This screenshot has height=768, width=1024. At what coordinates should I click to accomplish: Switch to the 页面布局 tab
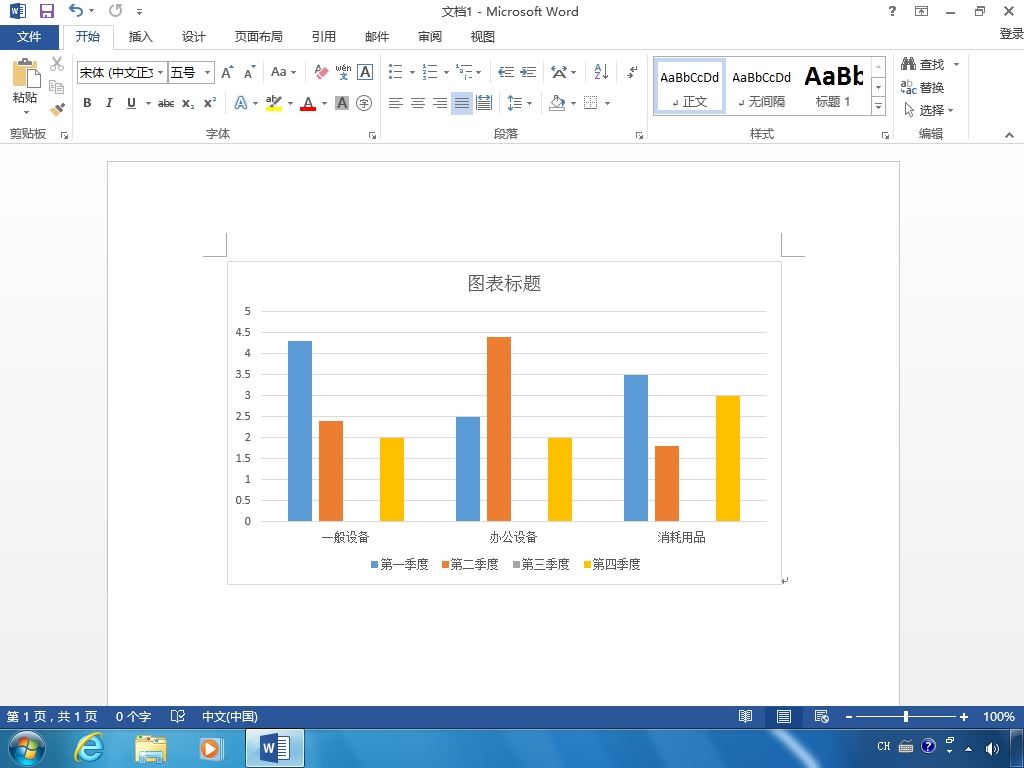(x=259, y=37)
